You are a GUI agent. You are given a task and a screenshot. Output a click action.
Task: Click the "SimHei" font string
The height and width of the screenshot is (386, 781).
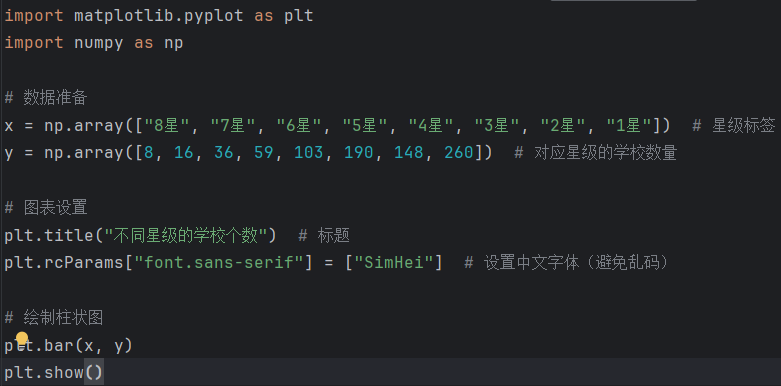393,262
